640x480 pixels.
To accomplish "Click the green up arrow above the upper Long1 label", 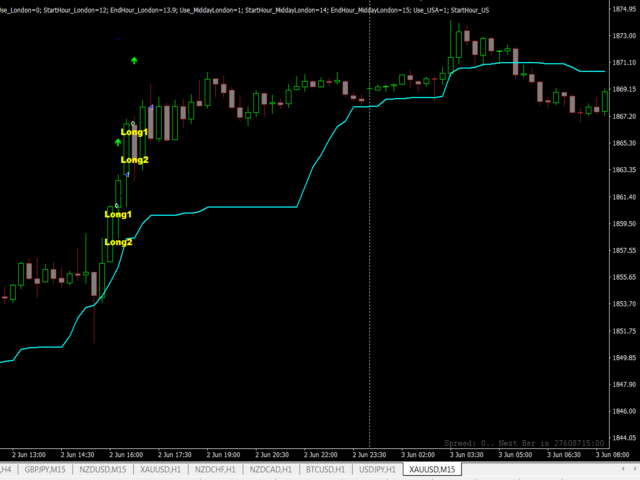I will point(134,61).
